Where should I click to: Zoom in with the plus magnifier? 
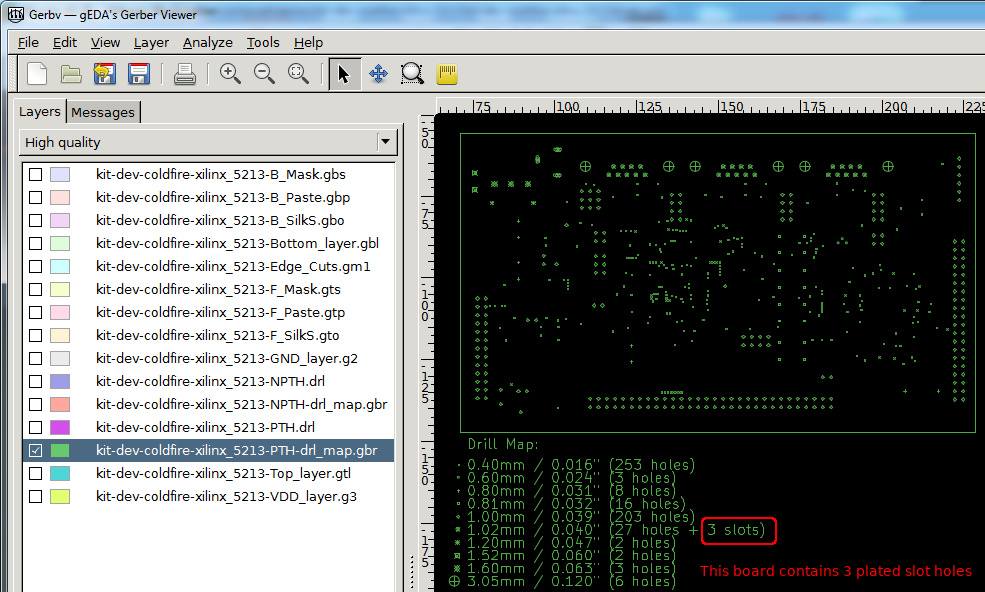pos(231,74)
